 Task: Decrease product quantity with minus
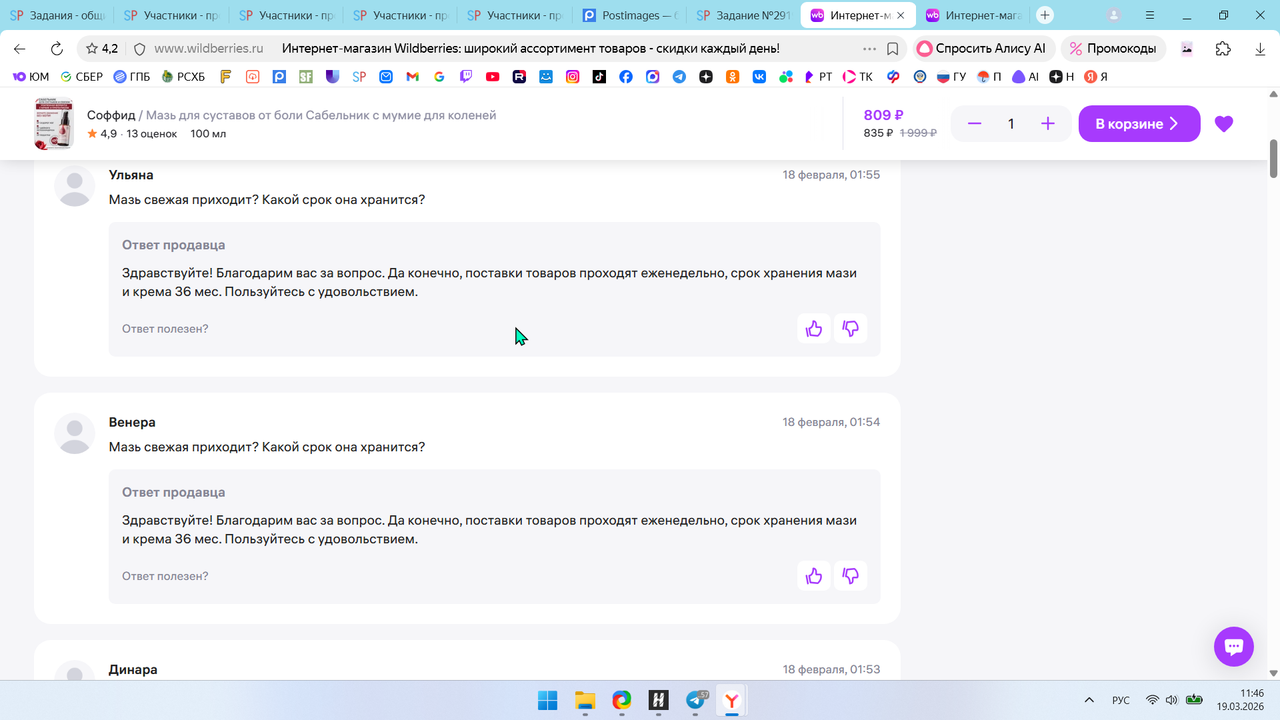[x=974, y=124]
